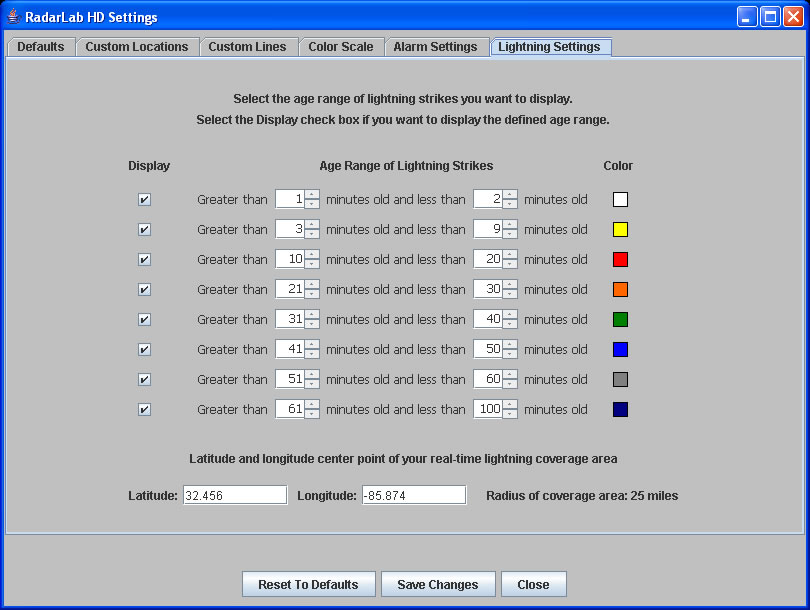Toggle Display checkbox for 21–30 minutes row

tap(145, 289)
